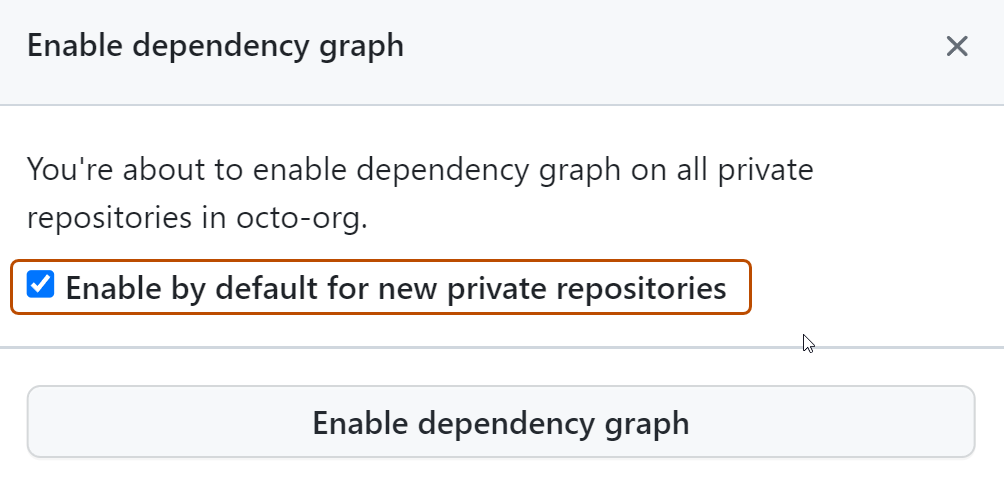Viewport: 1004px width, 478px height.
Task: Dismiss the dialog with the X icon
Action: pyautogui.click(x=957, y=46)
